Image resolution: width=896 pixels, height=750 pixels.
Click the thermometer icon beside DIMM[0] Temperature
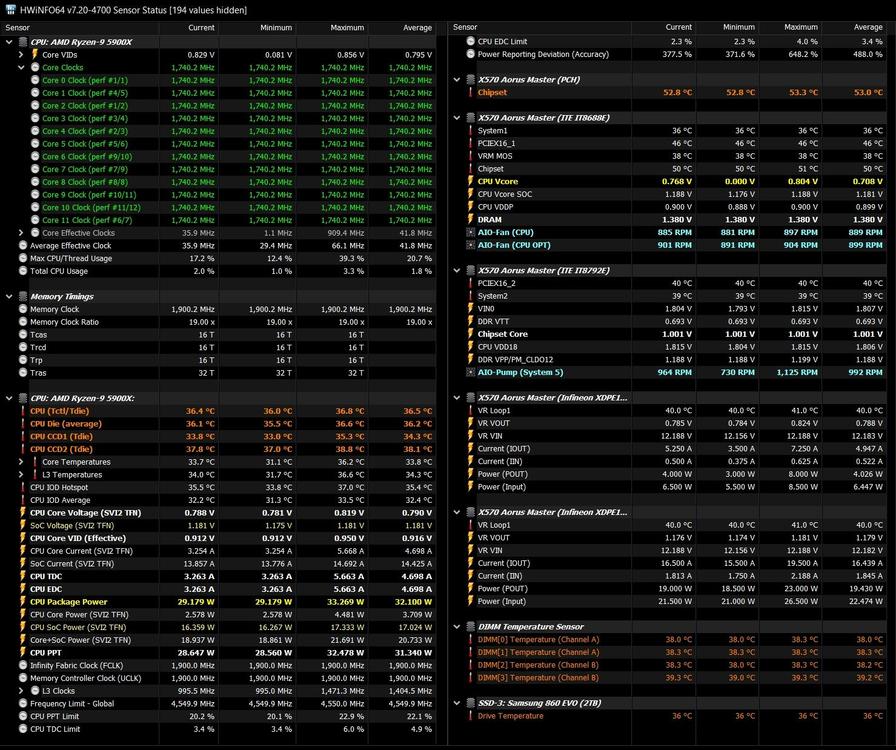click(470, 640)
